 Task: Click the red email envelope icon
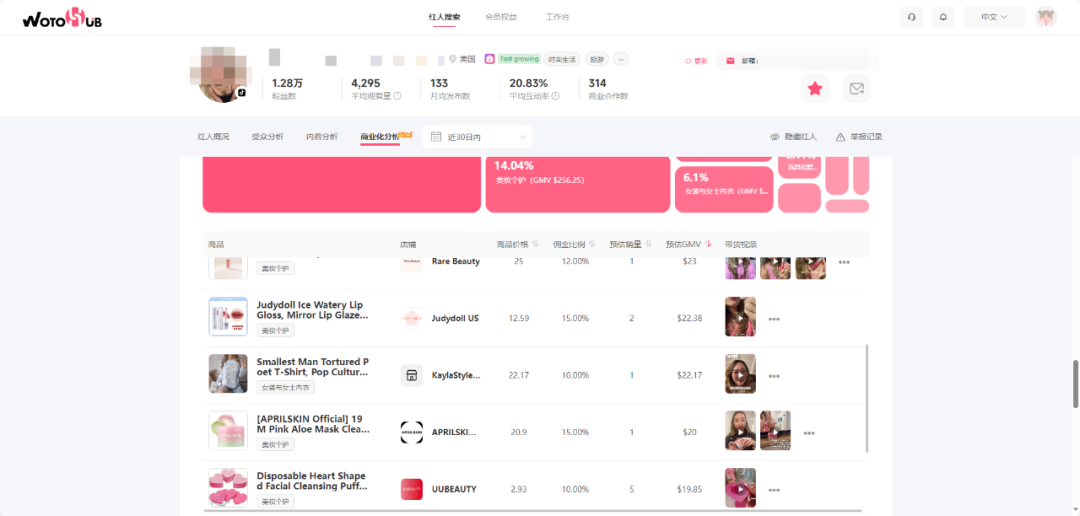tap(730, 61)
